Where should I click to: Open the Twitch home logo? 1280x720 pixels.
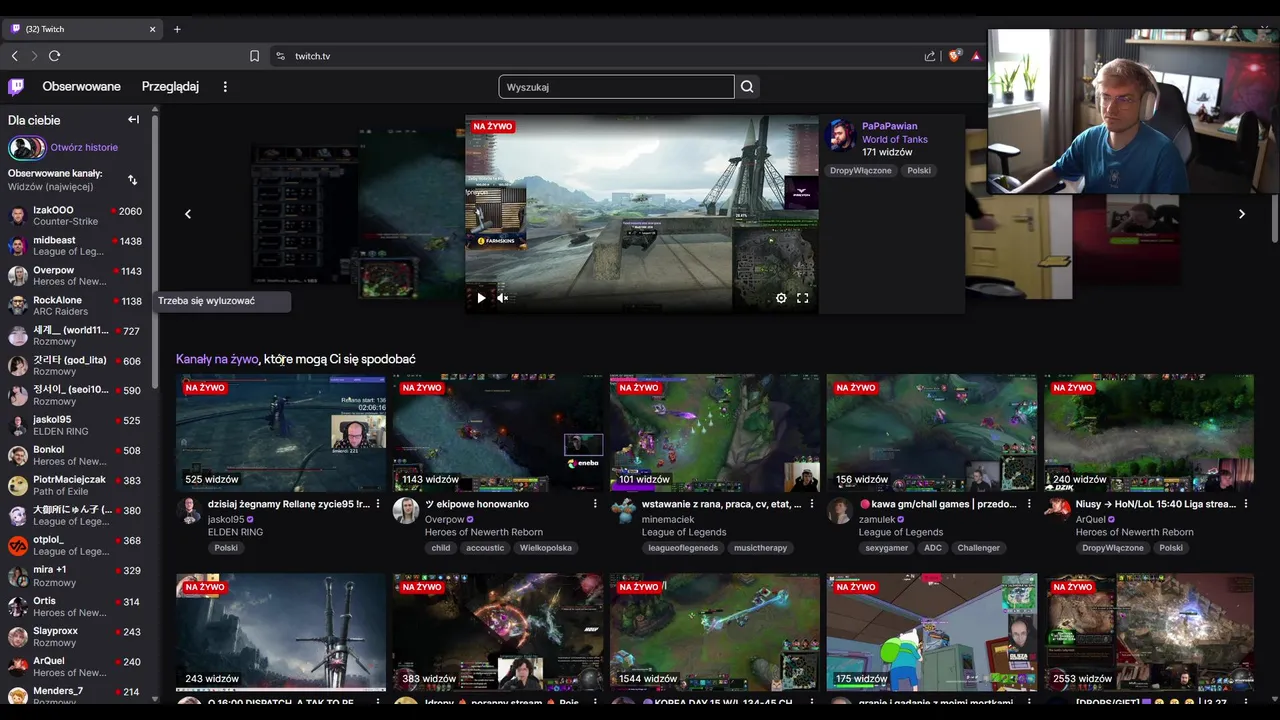pyautogui.click(x=16, y=87)
